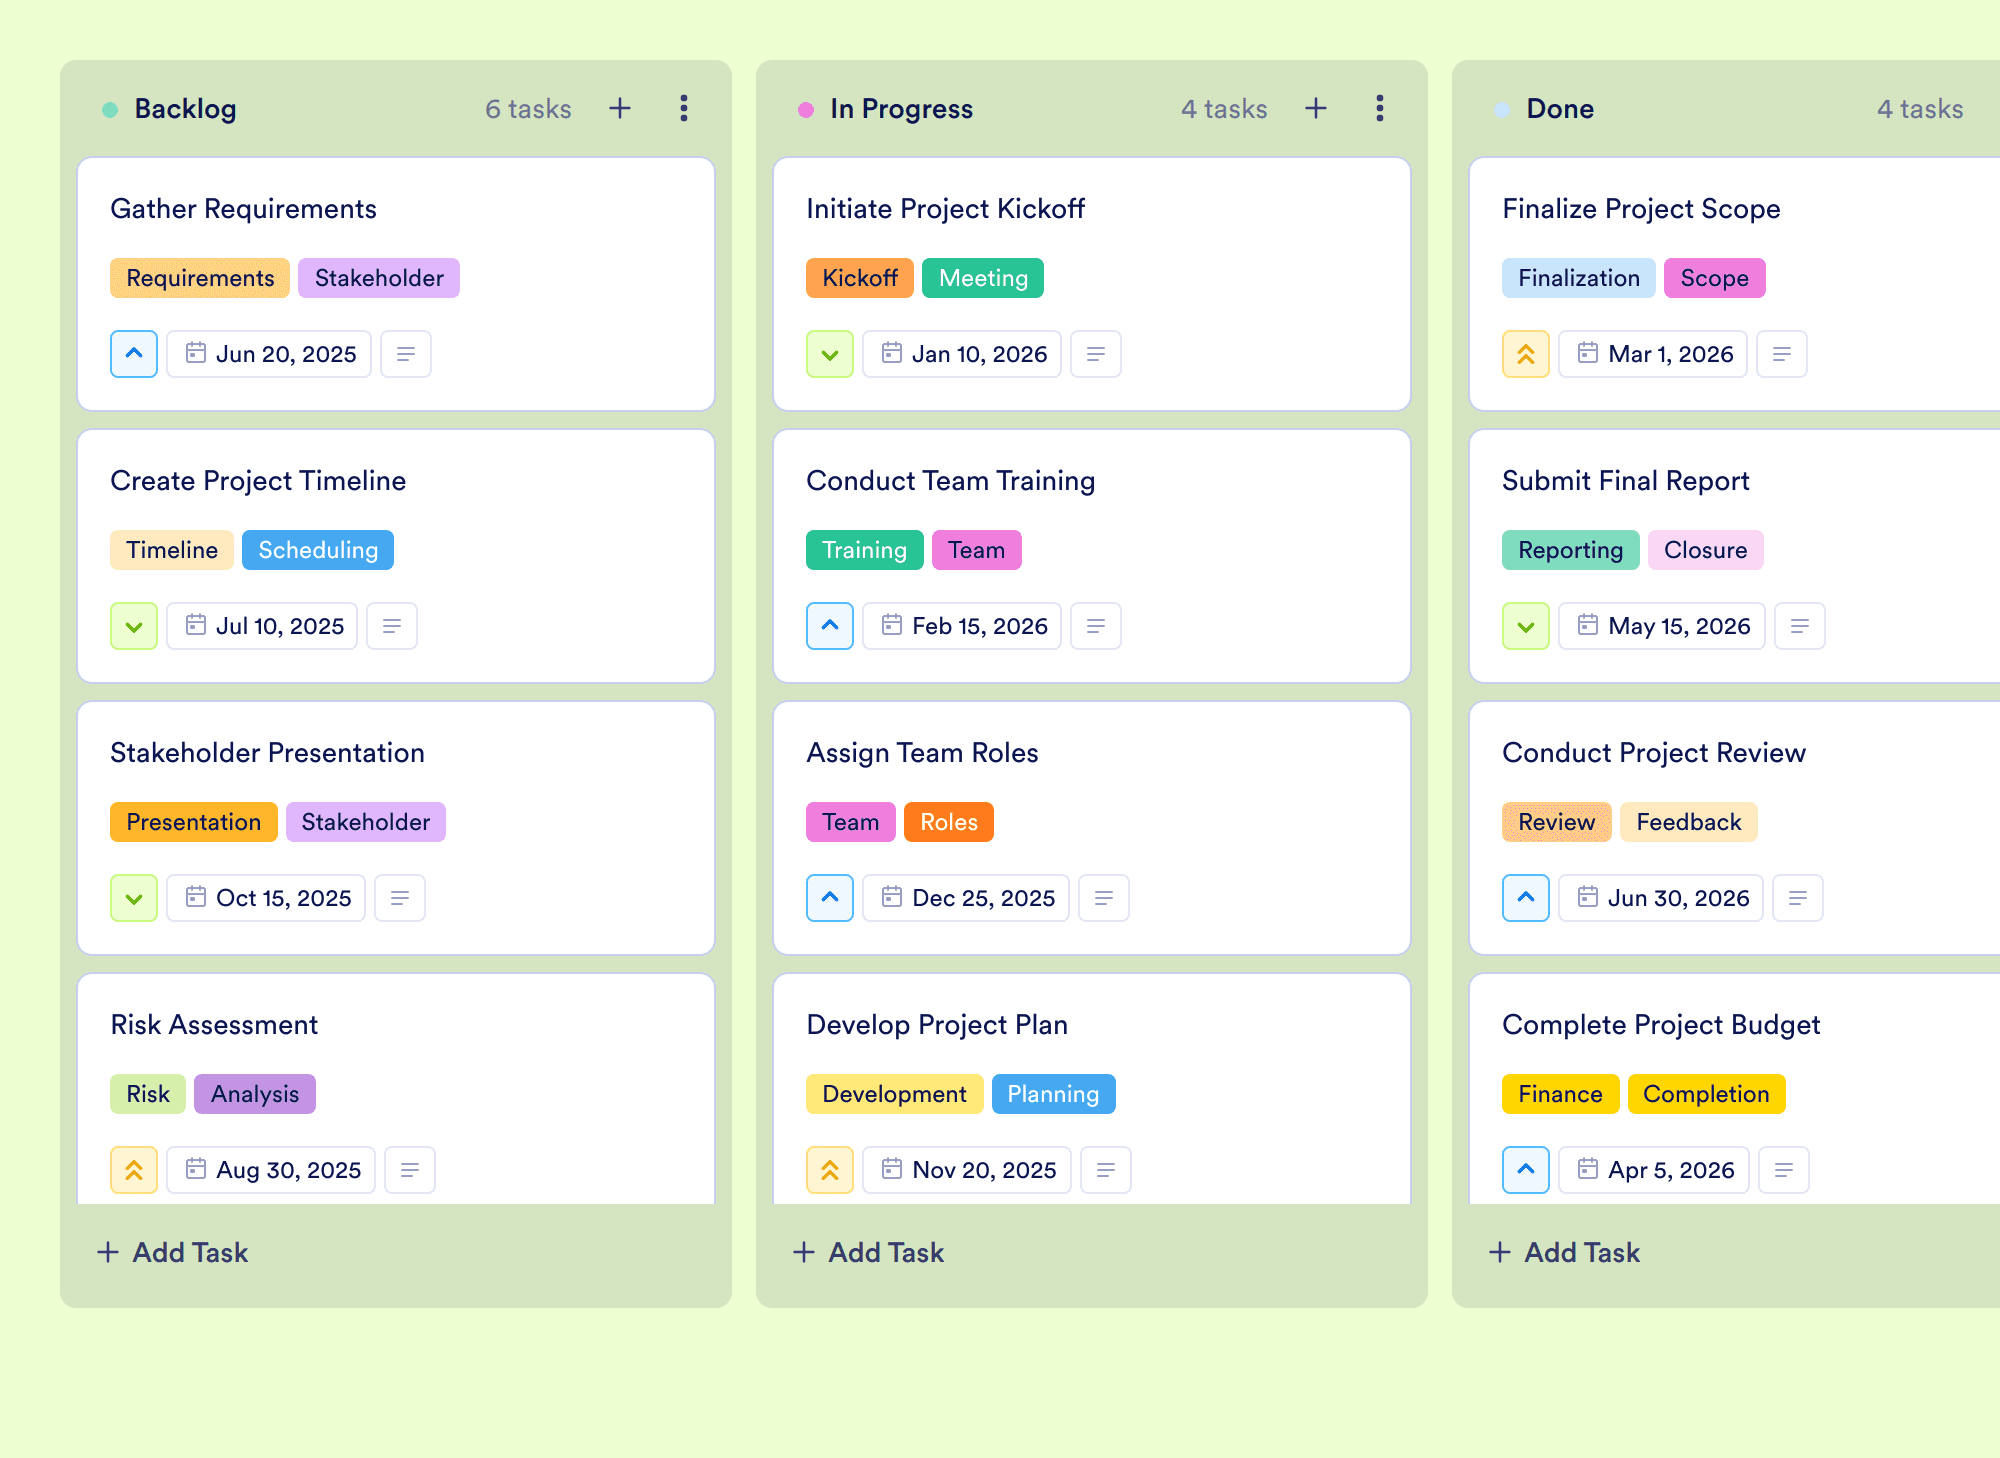The image size is (2000, 1458).
Task: Click description icon on Develop Project Plan
Action: click(x=1106, y=1170)
